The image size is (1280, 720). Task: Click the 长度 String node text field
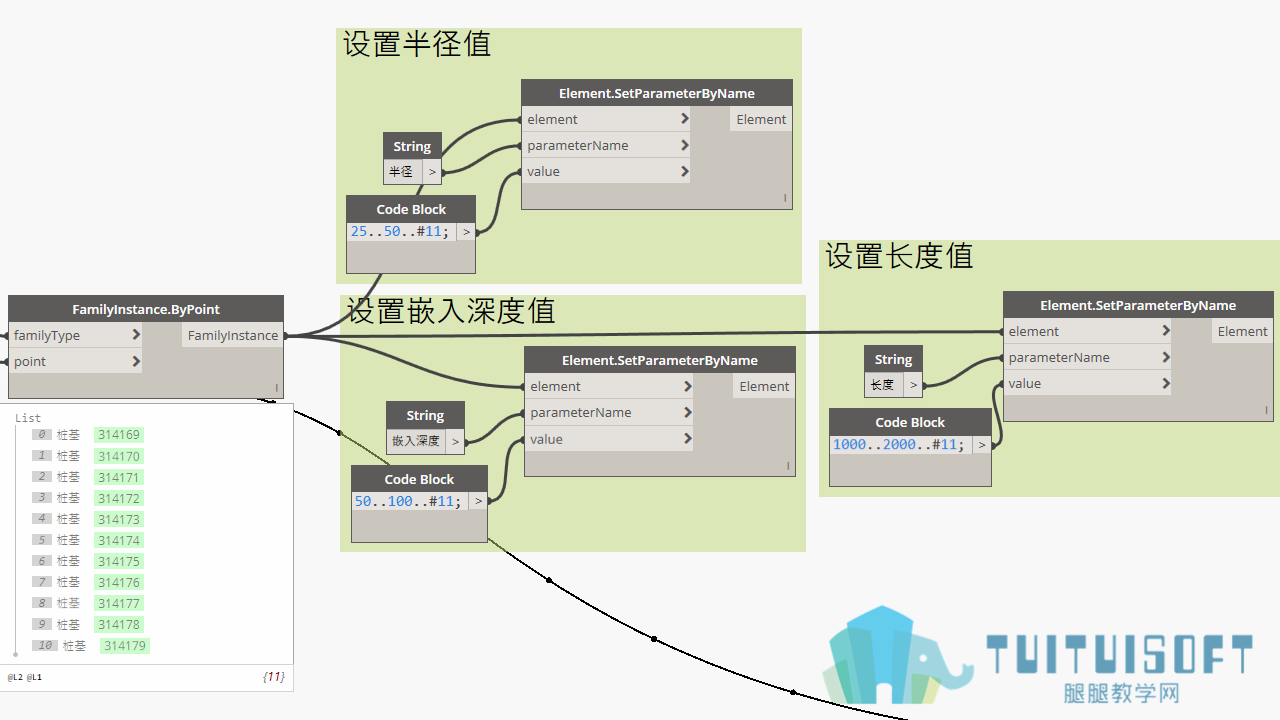point(883,384)
